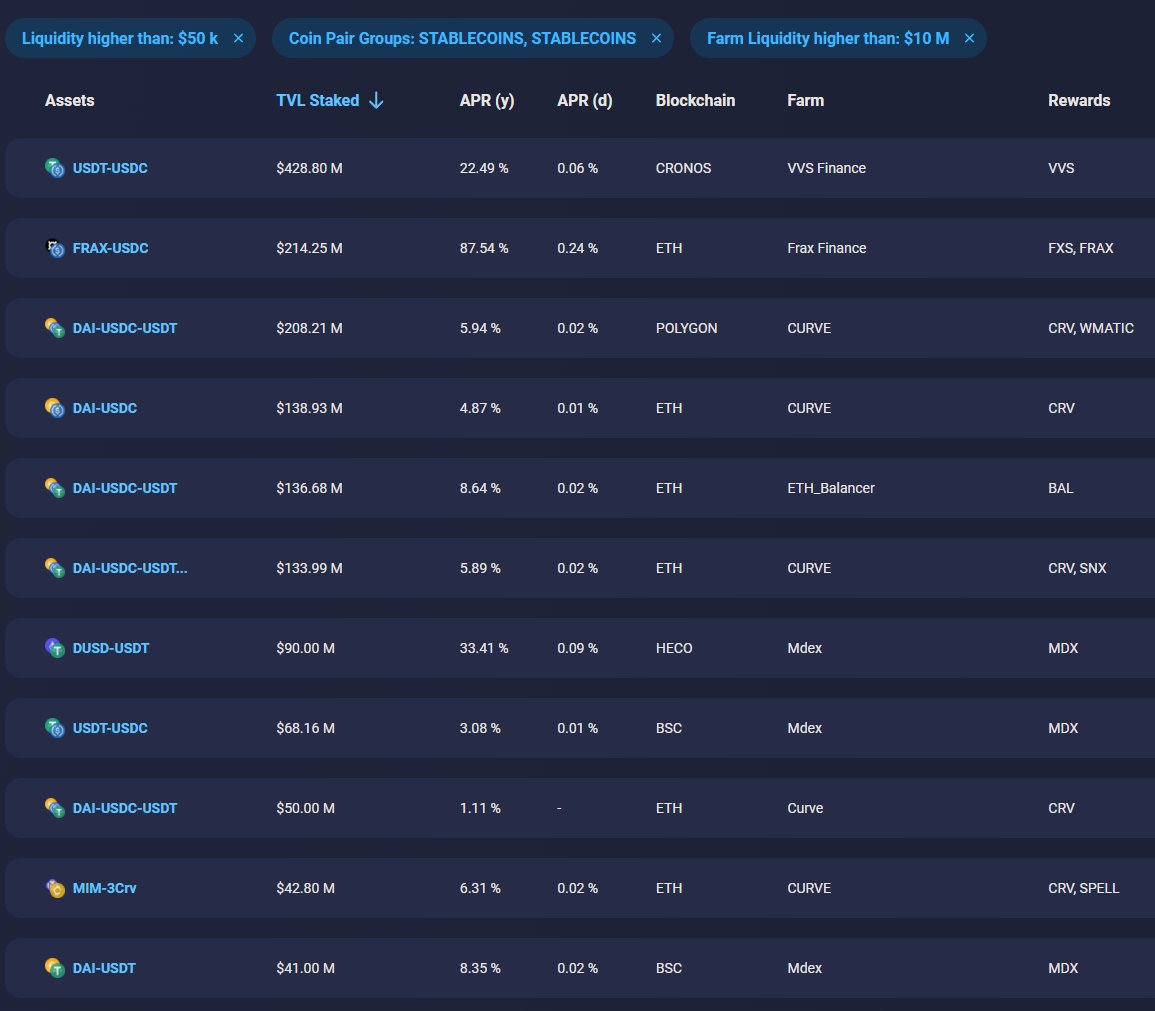The width and height of the screenshot is (1155, 1011).
Task: Click the MIM-3Crv coin icon
Action: (55, 888)
